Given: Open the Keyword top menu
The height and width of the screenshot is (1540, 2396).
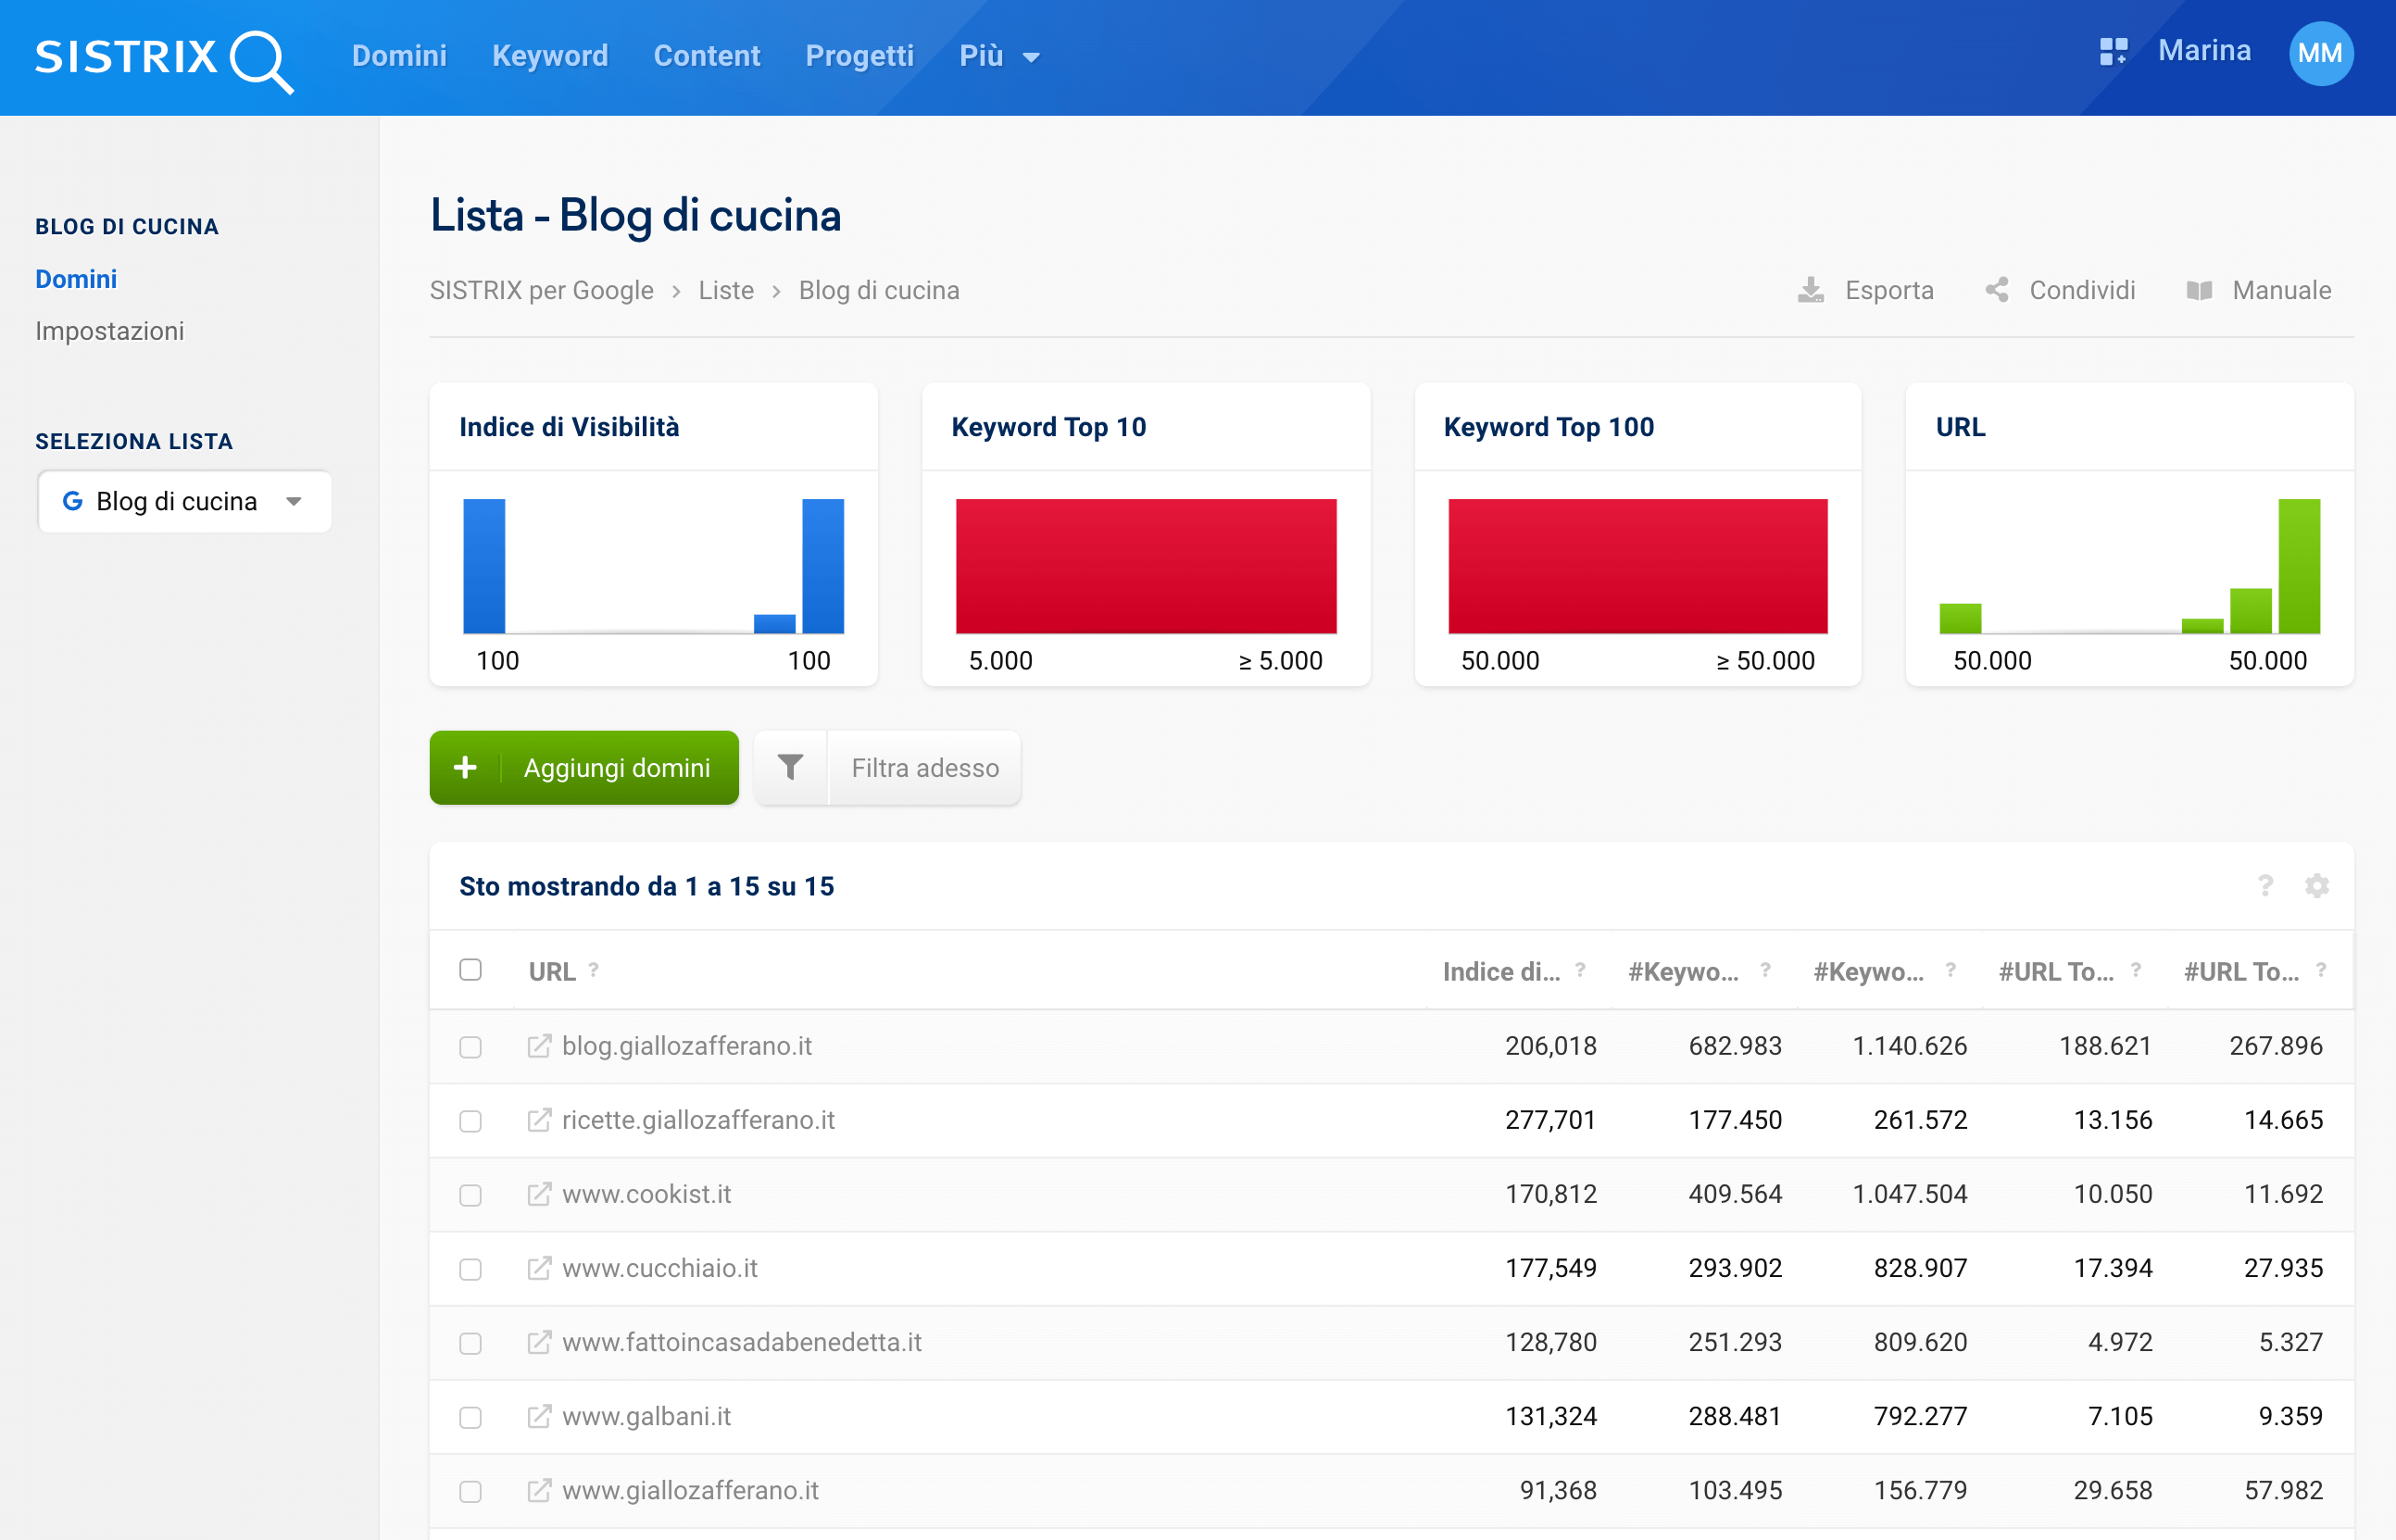Looking at the screenshot, I should [x=550, y=55].
